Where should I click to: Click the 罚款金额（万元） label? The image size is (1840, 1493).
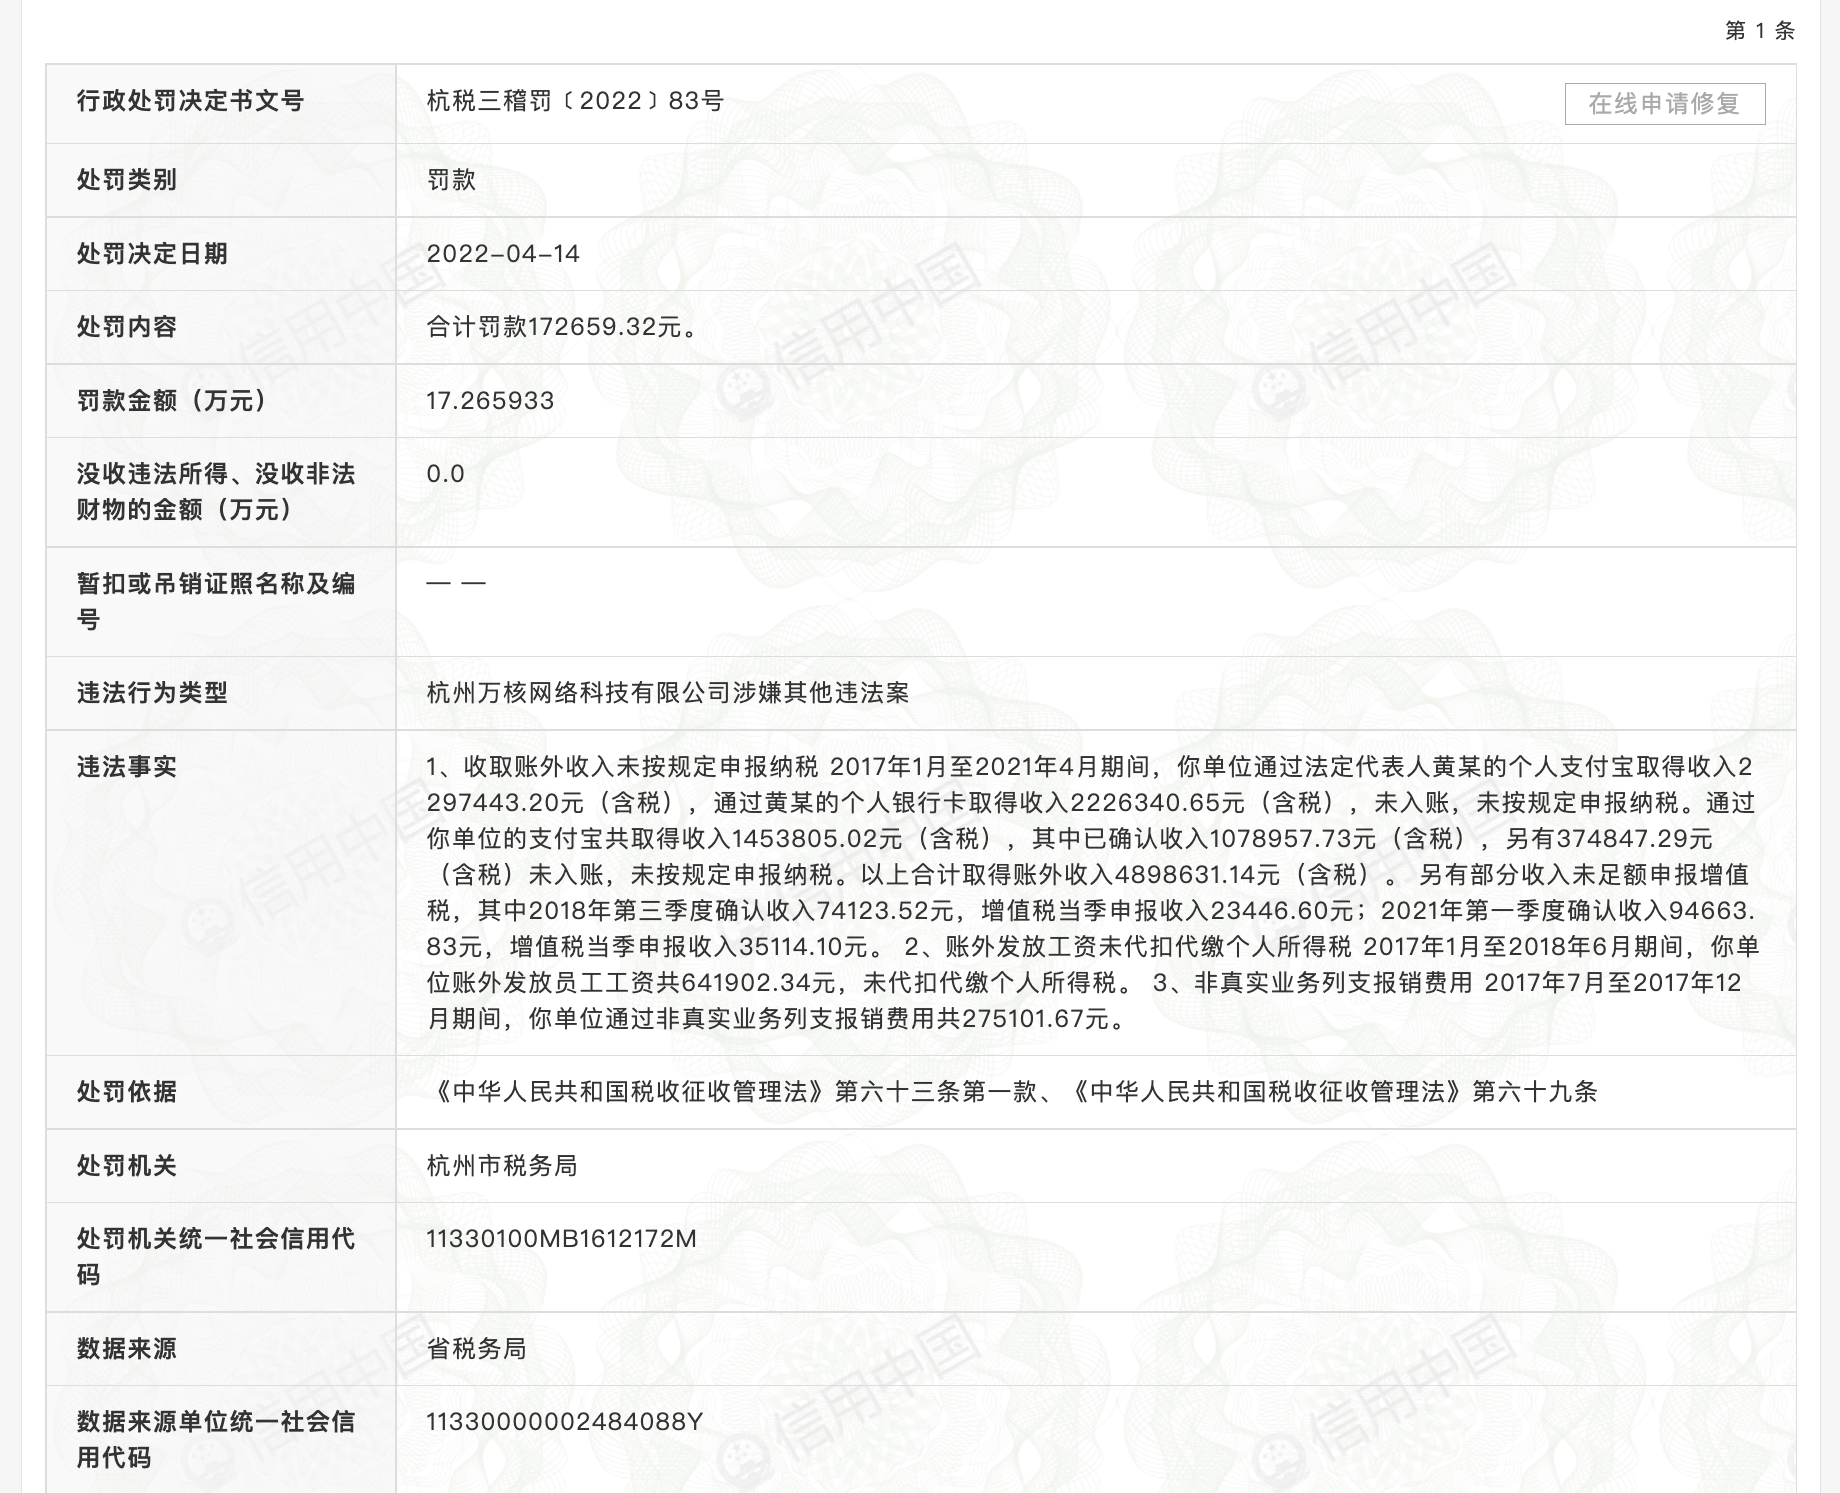coord(171,401)
